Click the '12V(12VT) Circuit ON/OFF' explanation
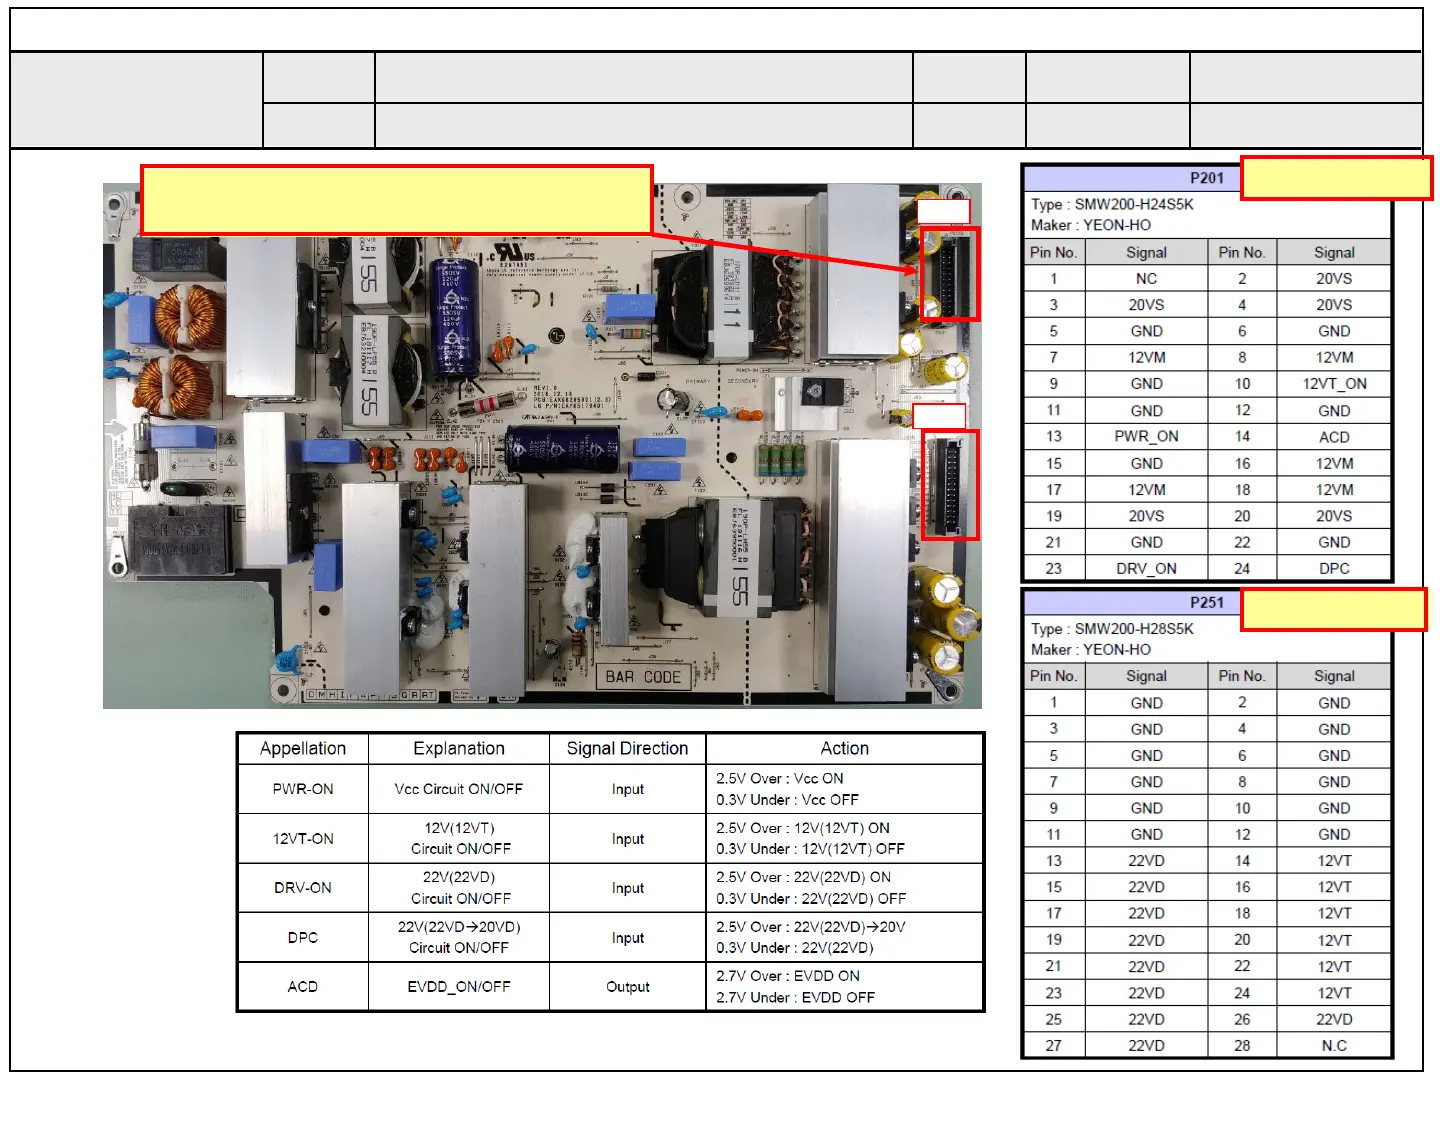The height and width of the screenshot is (1137, 1440). [460, 839]
